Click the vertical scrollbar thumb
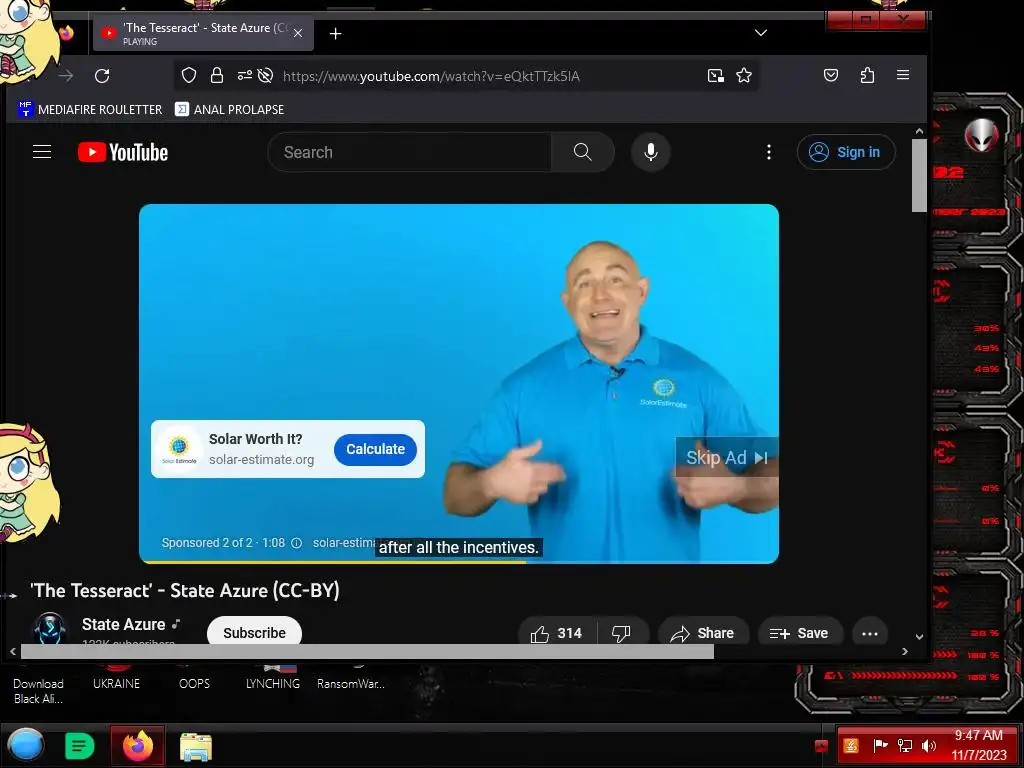The height and width of the screenshot is (768, 1024). [x=920, y=175]
